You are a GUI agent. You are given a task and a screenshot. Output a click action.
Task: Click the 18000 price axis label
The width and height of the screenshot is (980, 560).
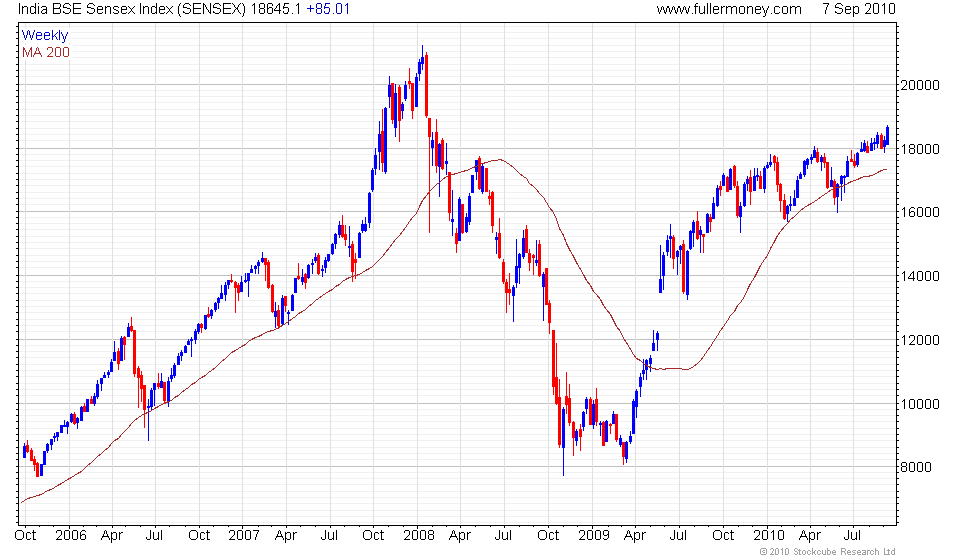coord(919,149)
